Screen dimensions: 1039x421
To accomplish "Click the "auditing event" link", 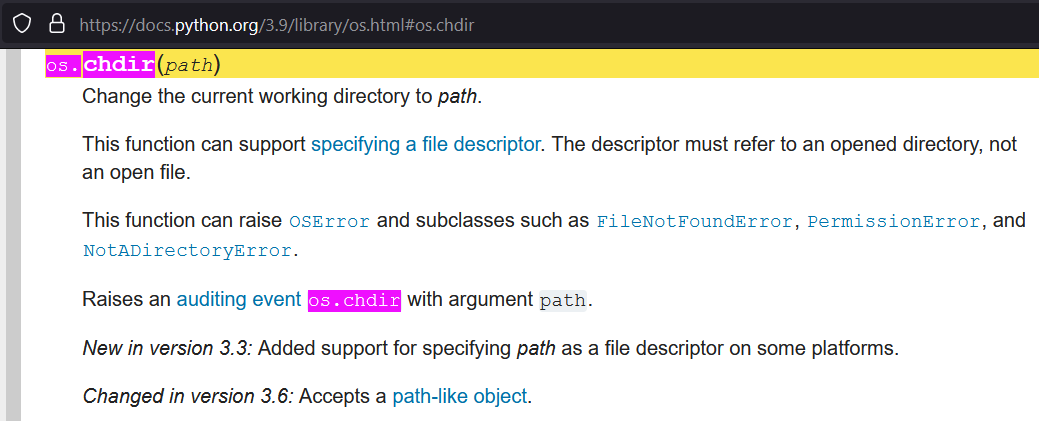I will [x=238, y=299].
